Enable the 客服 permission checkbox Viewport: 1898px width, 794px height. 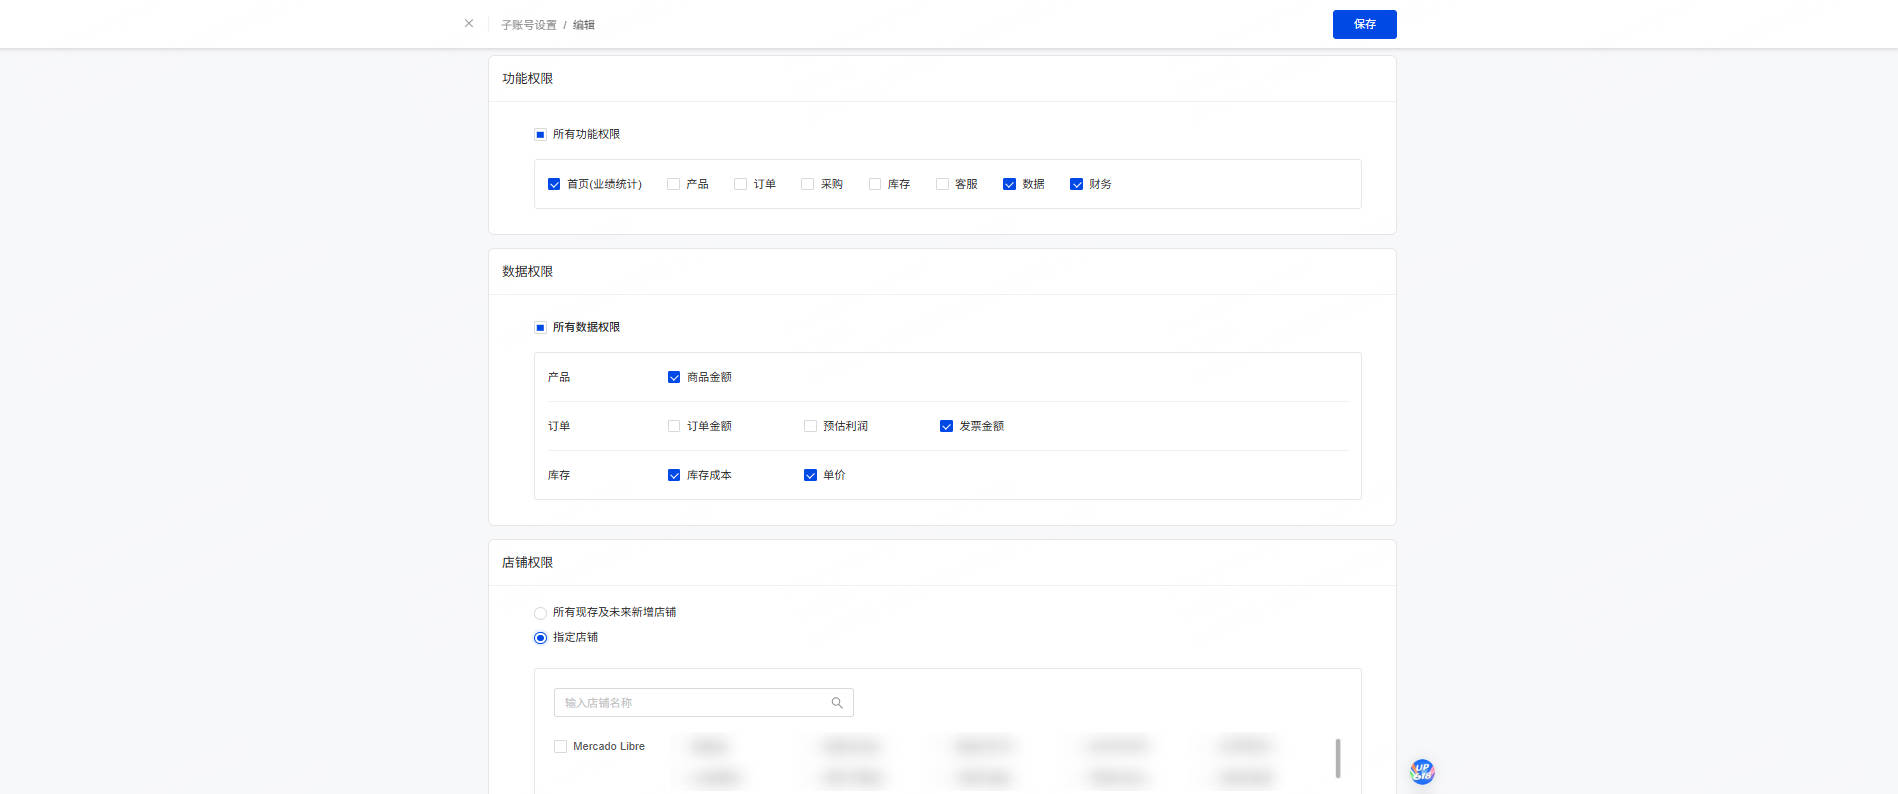tap(942, 184)
